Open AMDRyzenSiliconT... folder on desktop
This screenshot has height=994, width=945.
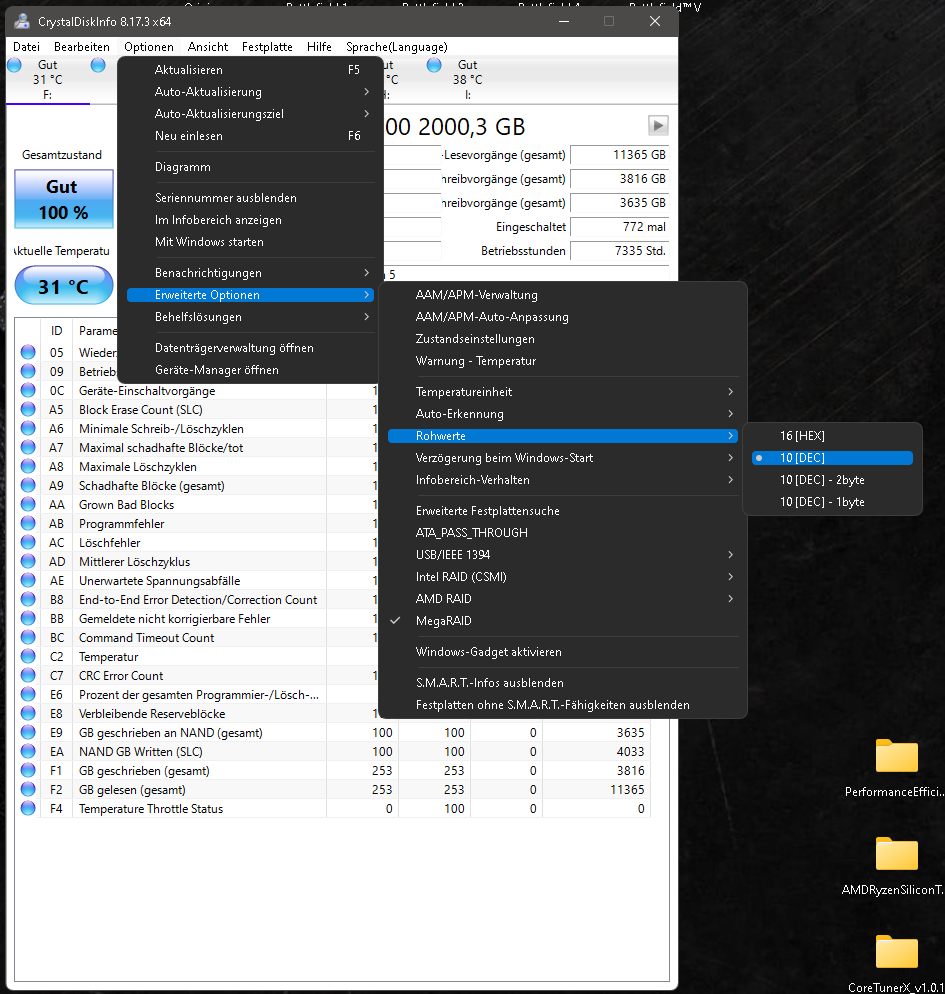(x=896, y=855)
